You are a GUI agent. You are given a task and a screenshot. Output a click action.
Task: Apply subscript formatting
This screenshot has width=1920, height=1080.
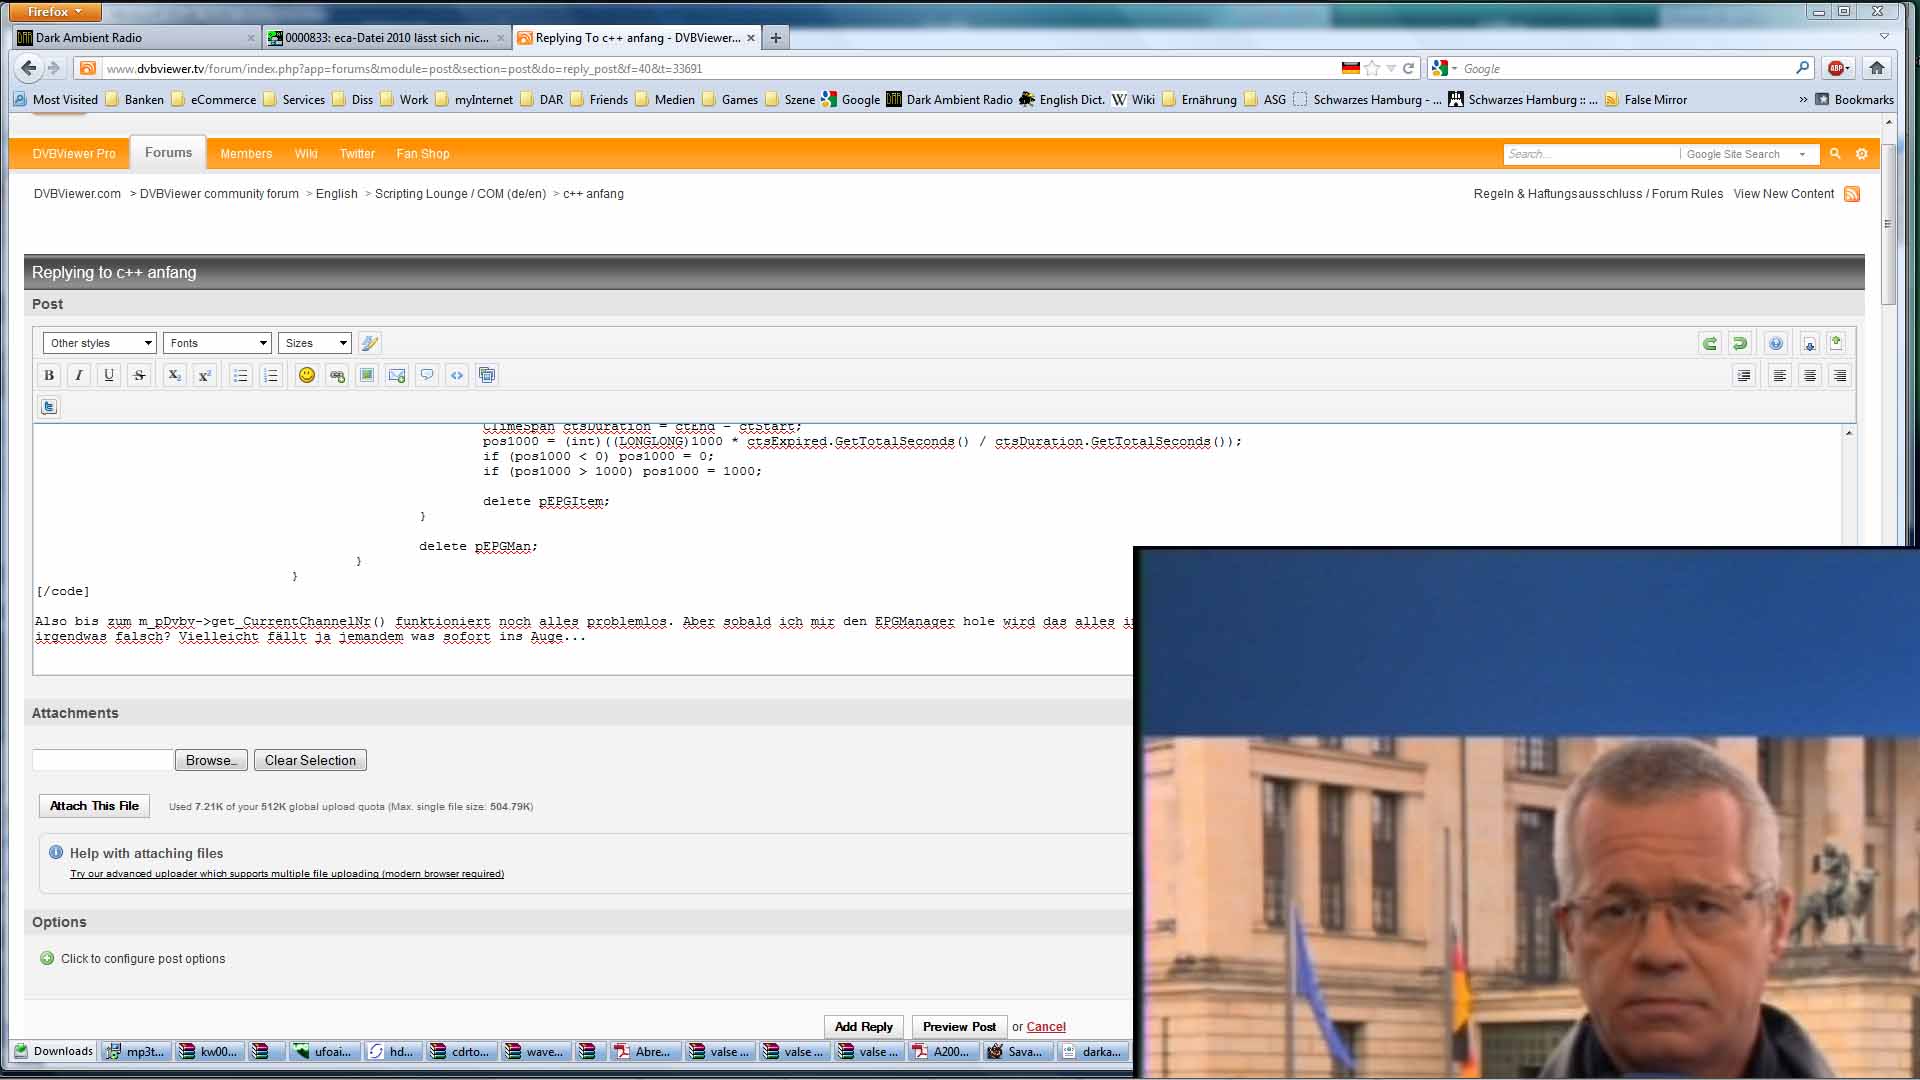point(174,375)
